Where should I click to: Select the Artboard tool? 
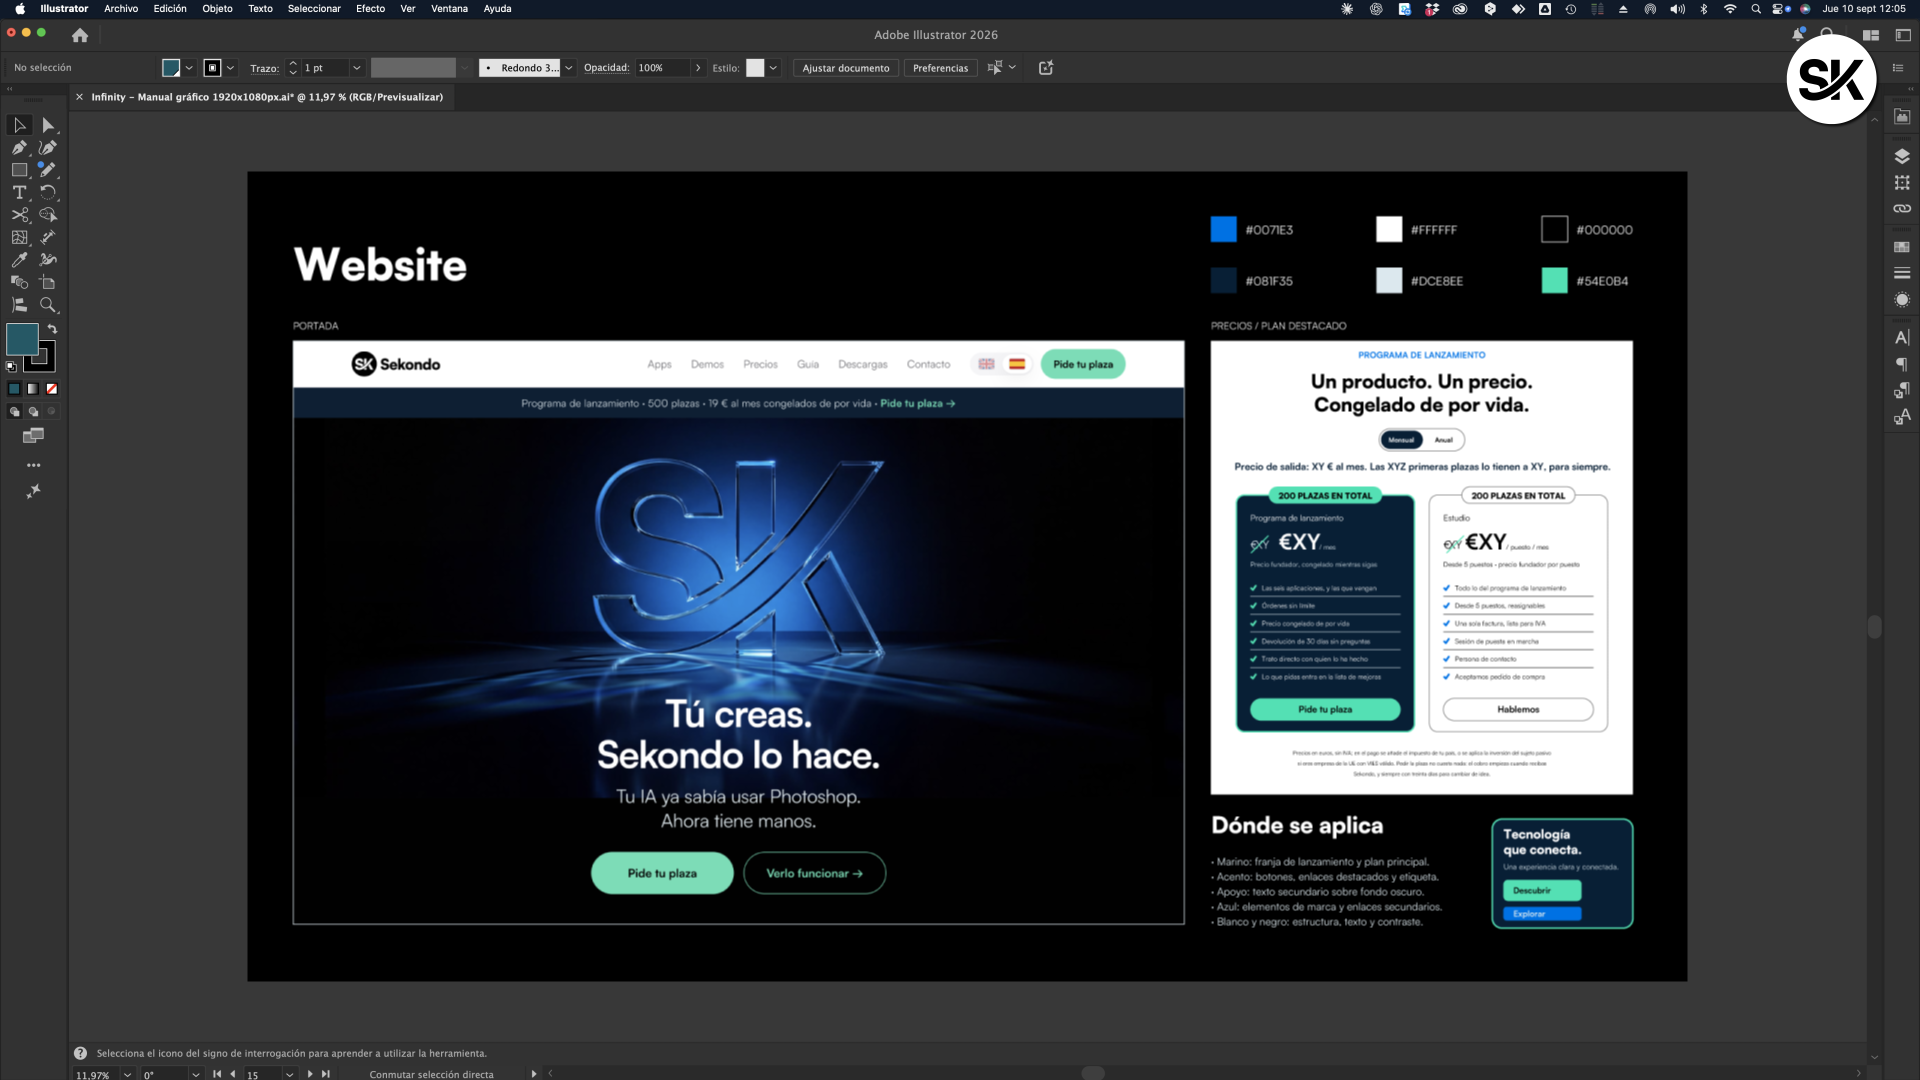pyautogui.click(x=48, y=282)
